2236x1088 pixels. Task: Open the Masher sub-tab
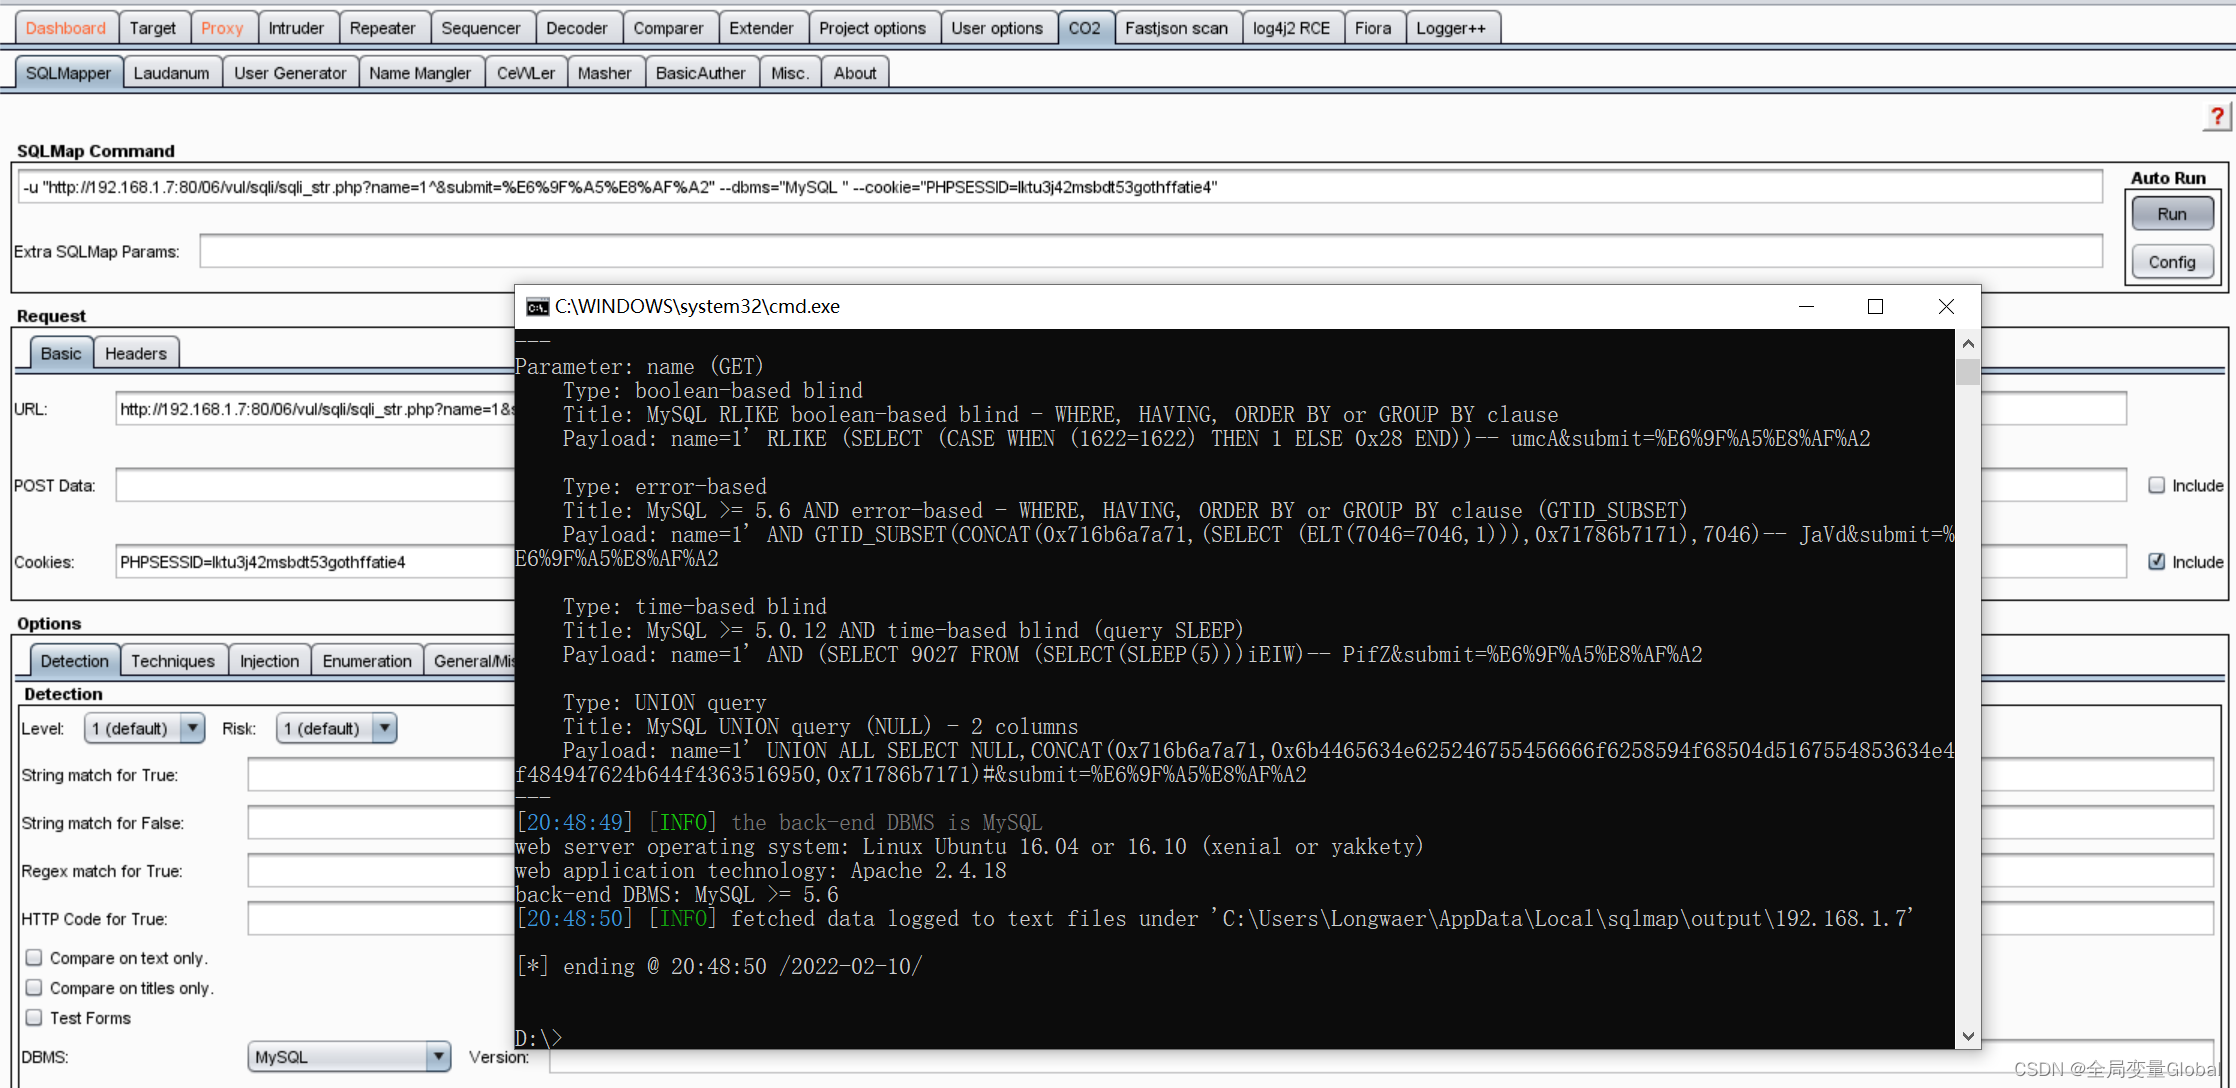click(604, 73)
